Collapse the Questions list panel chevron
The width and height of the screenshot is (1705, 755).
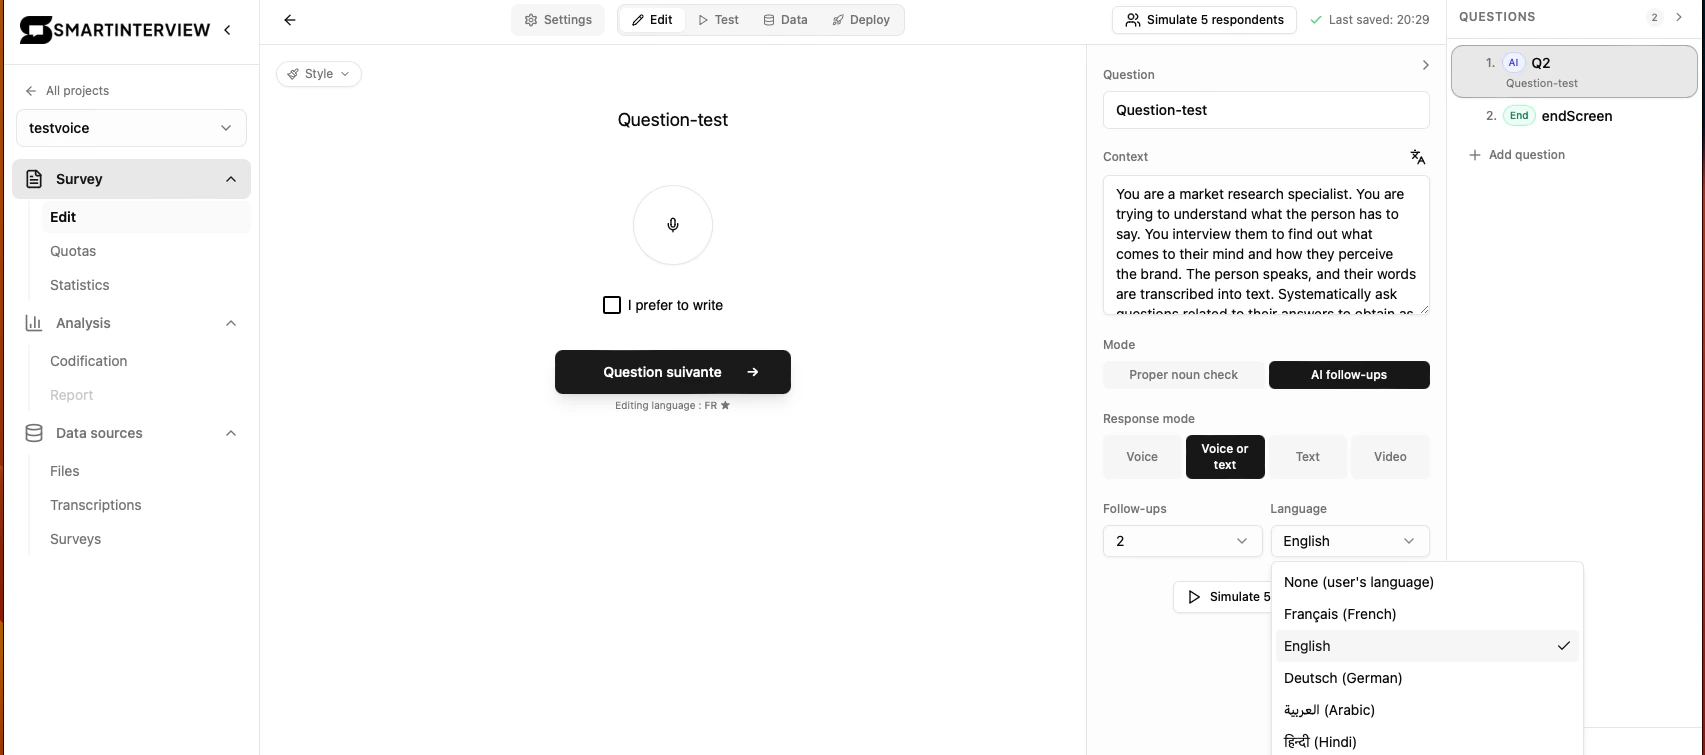click(x=1679, y=17)
